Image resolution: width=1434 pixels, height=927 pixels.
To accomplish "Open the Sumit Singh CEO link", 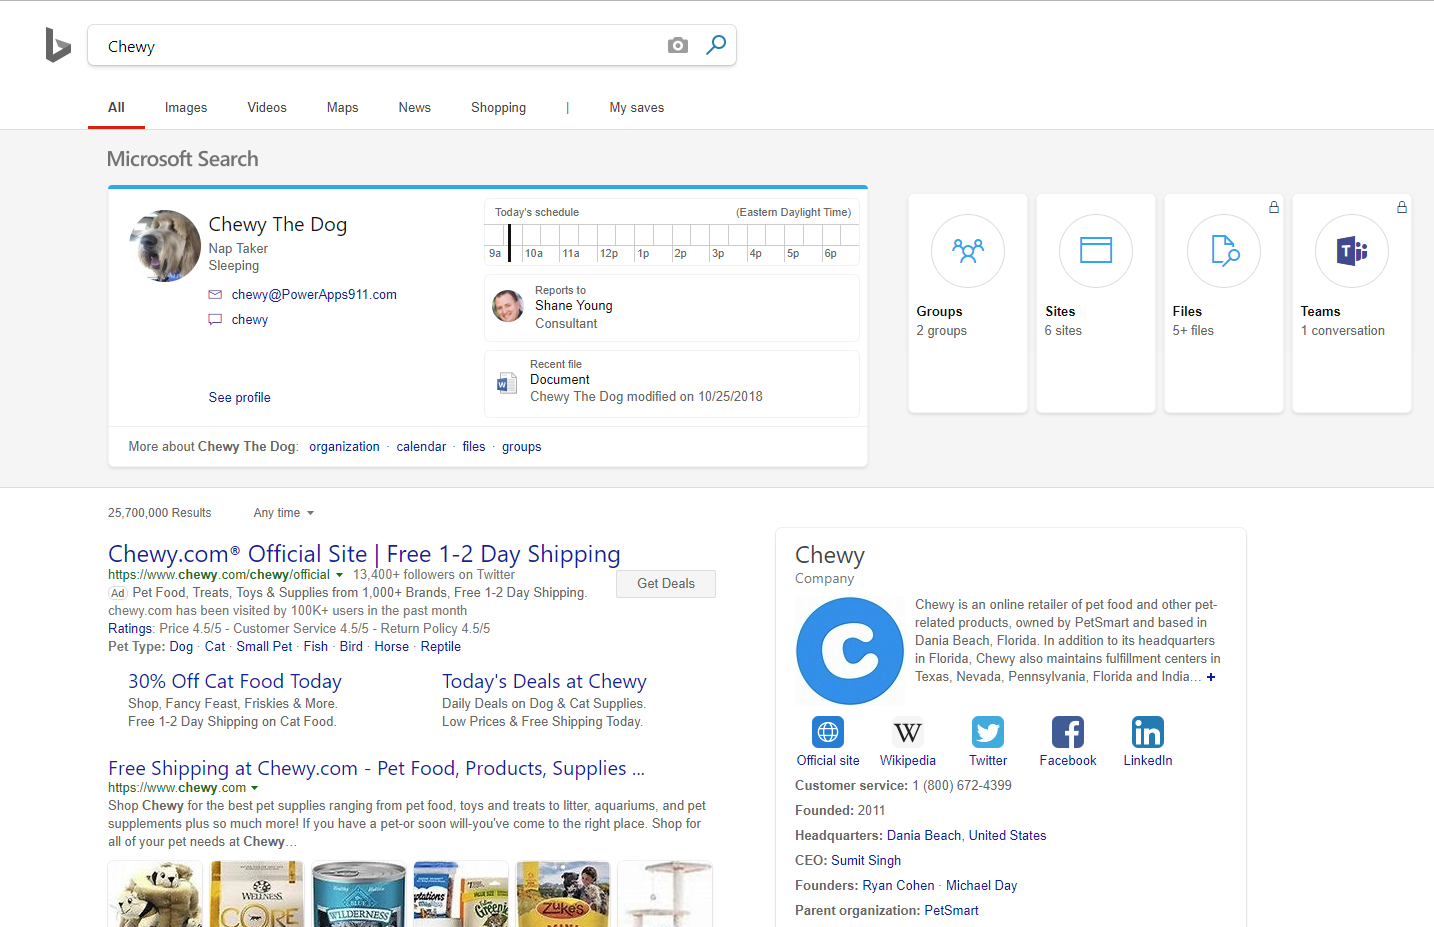I will (x=866, y=860).
